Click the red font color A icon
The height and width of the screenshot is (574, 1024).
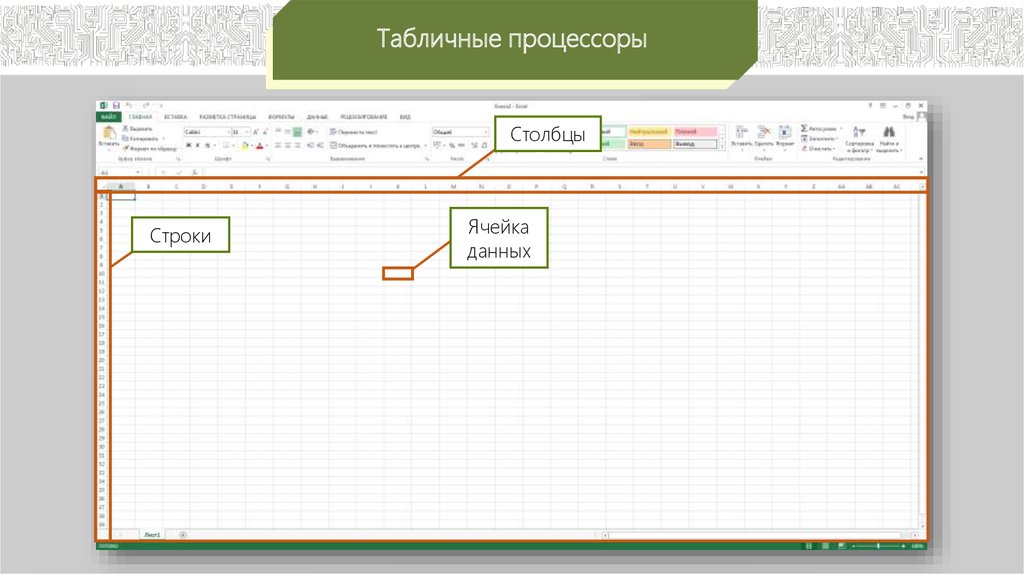(259, 146)
